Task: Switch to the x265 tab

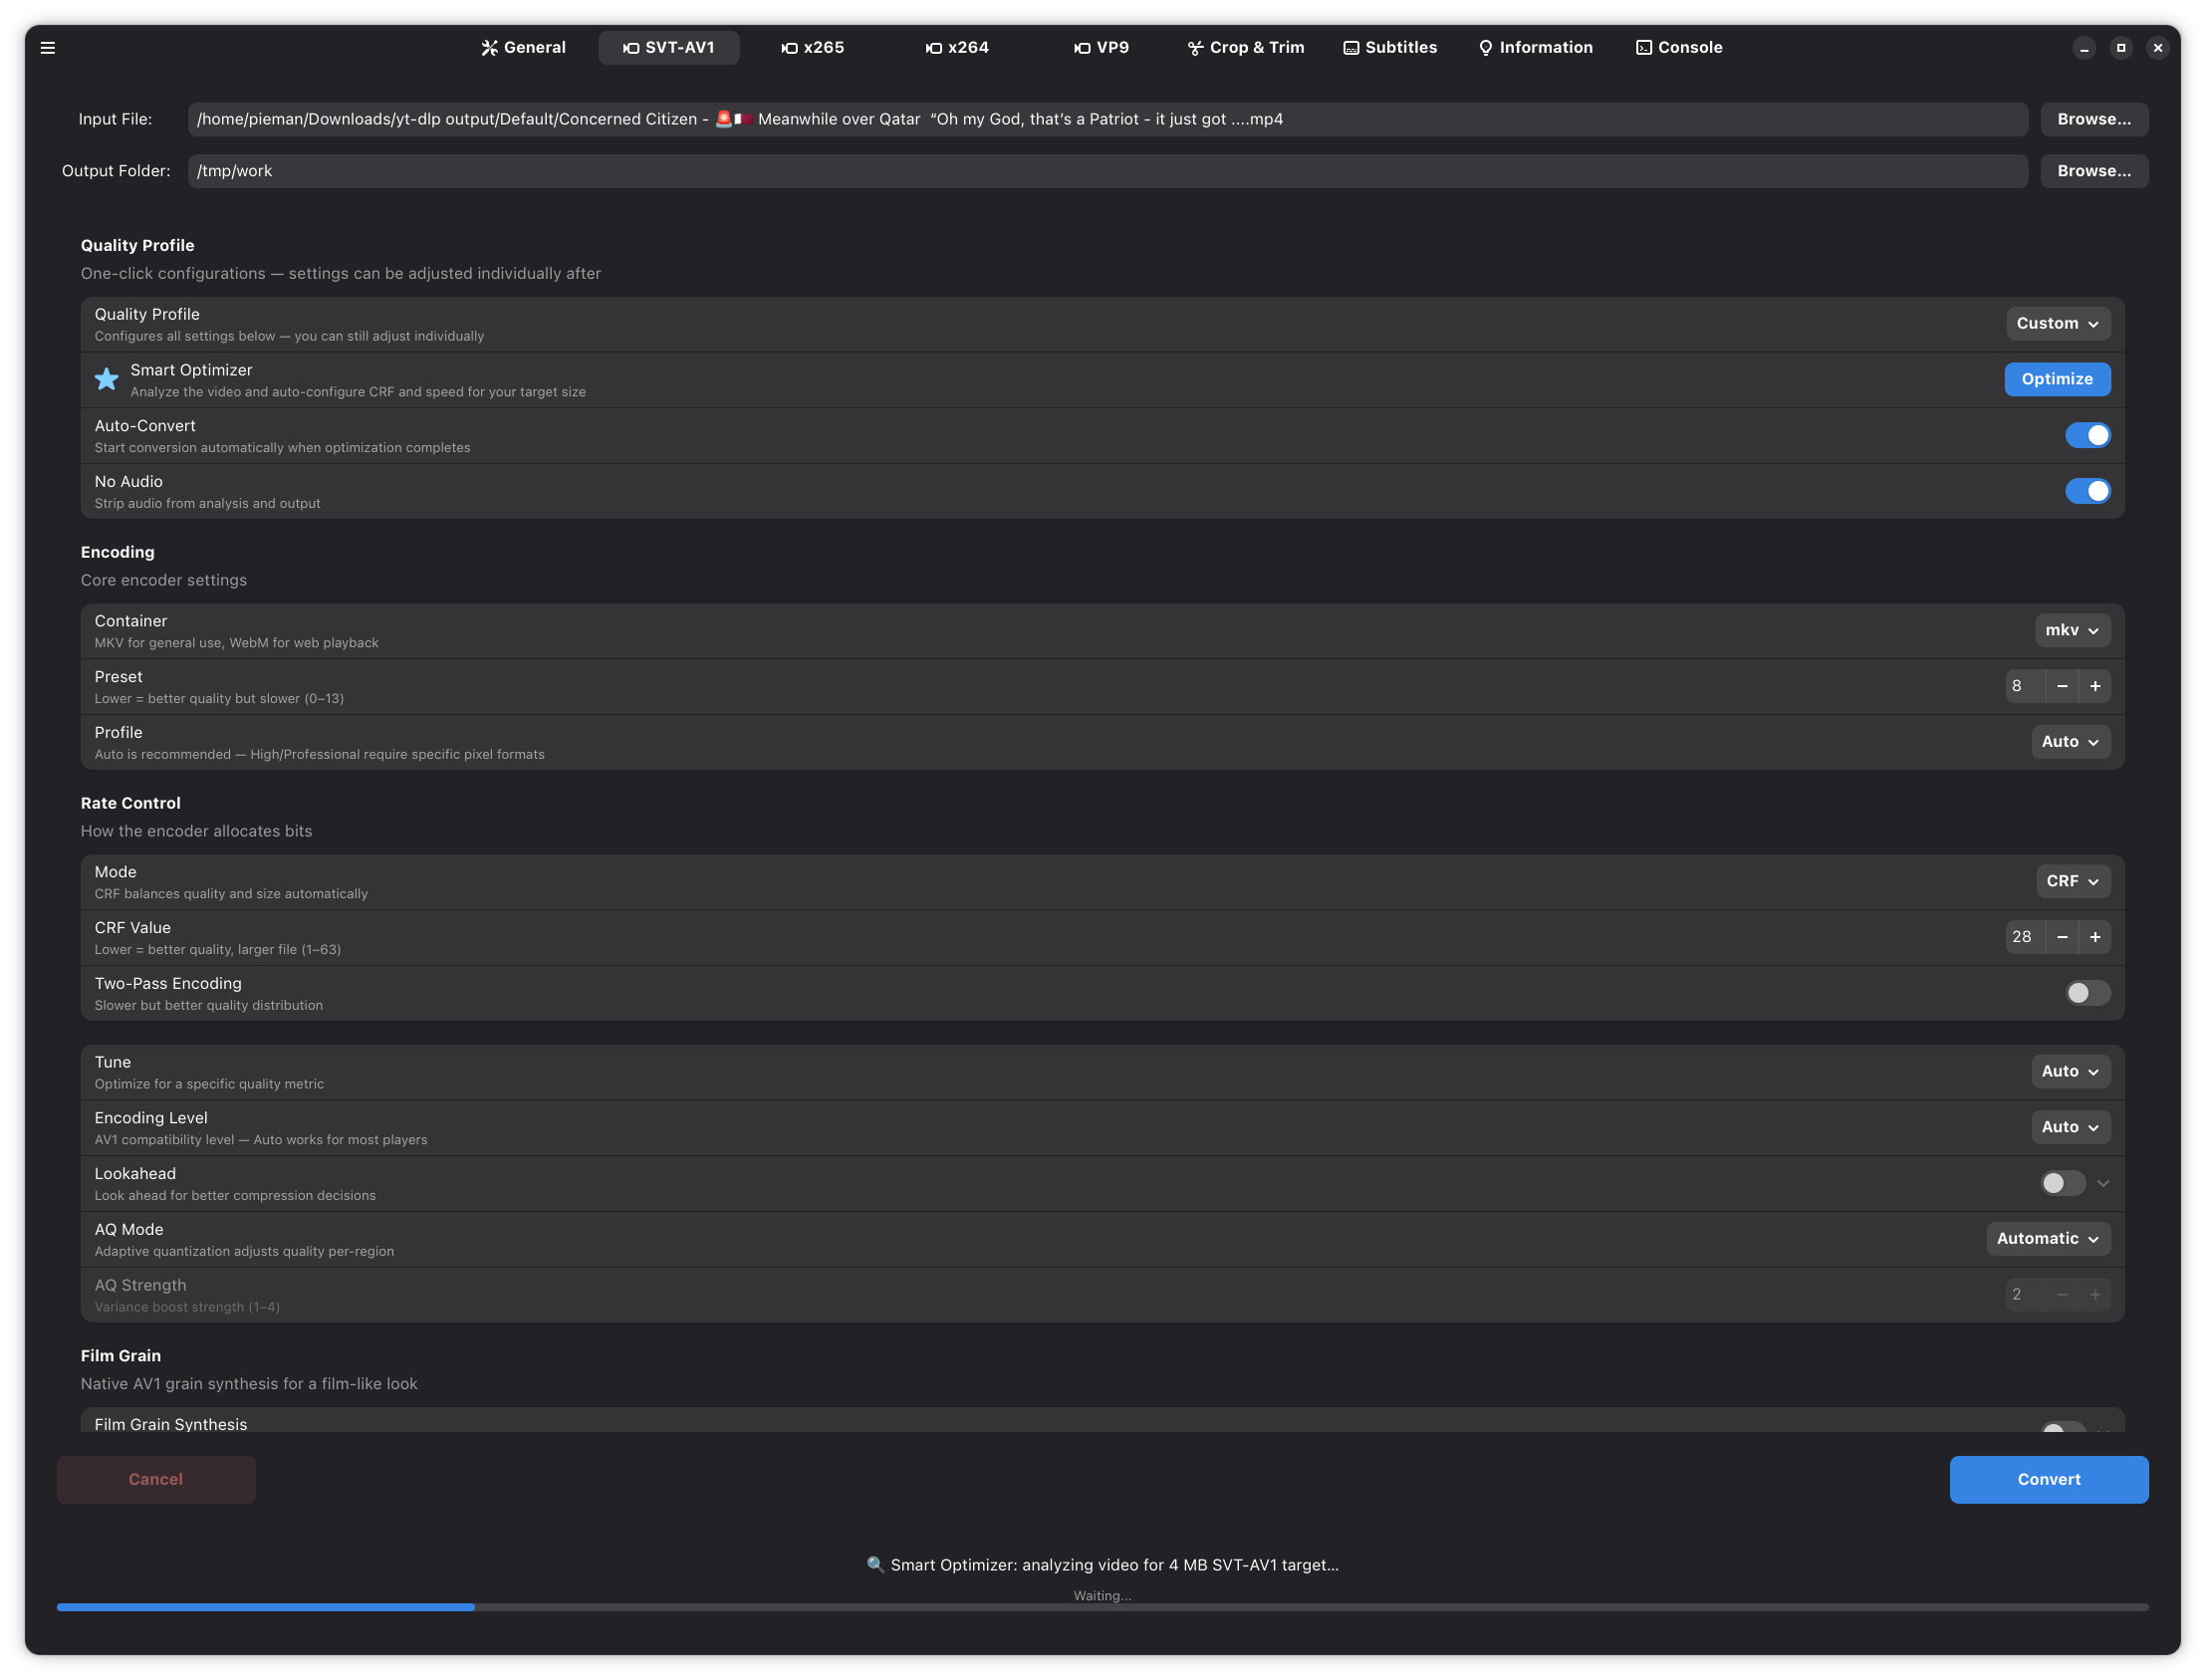Action: click(812, 47)
